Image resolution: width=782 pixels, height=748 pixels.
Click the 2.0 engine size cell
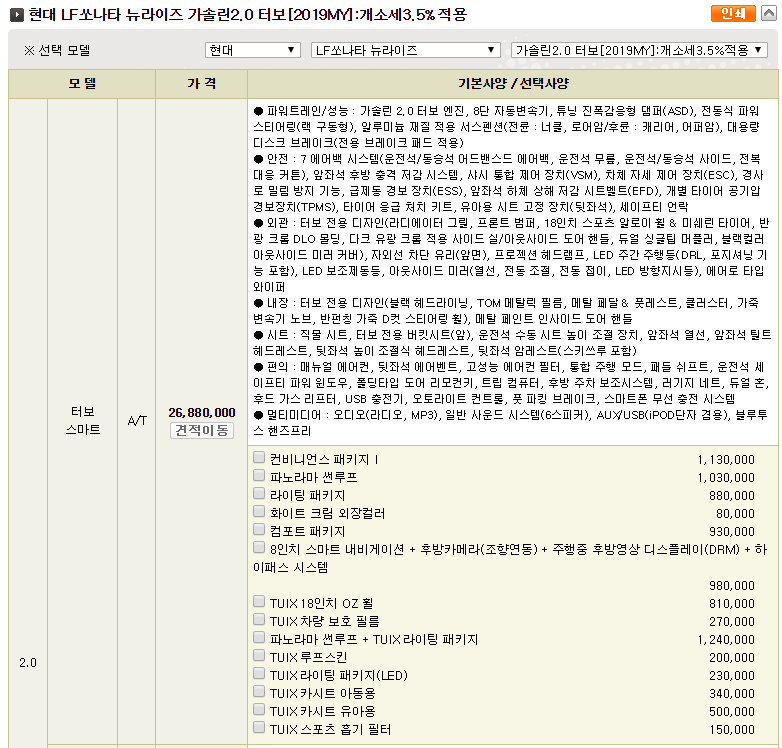pos(28,663)
